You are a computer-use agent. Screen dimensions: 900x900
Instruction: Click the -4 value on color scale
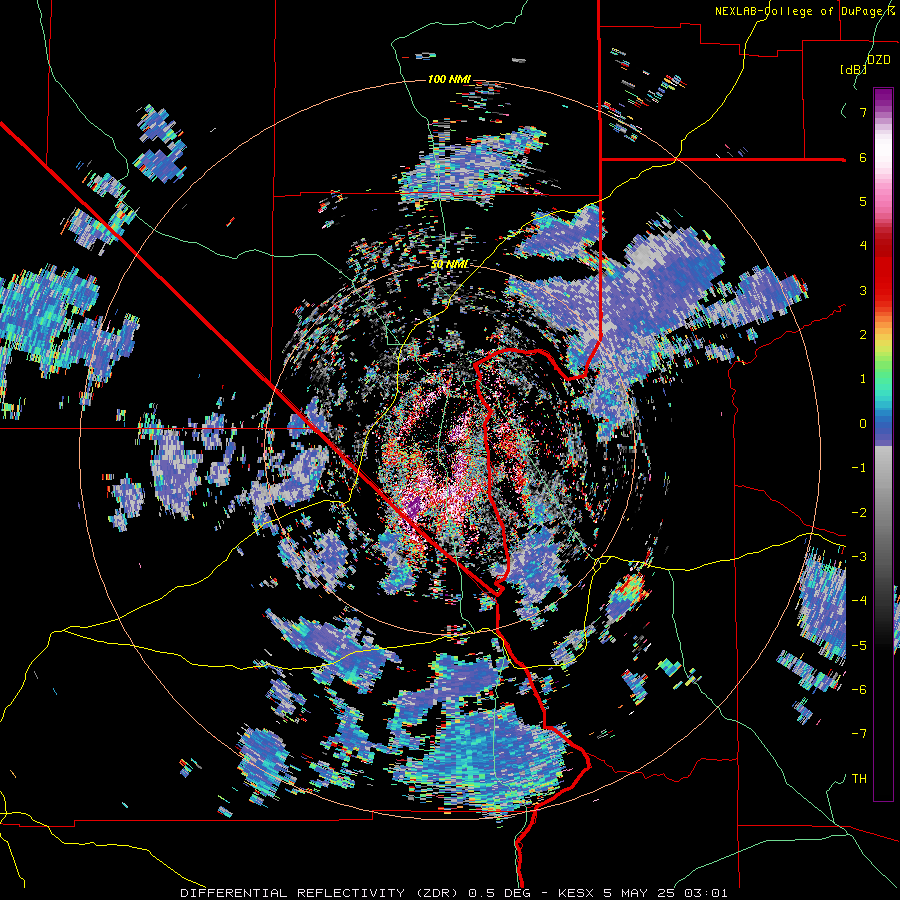pos(859,601)
